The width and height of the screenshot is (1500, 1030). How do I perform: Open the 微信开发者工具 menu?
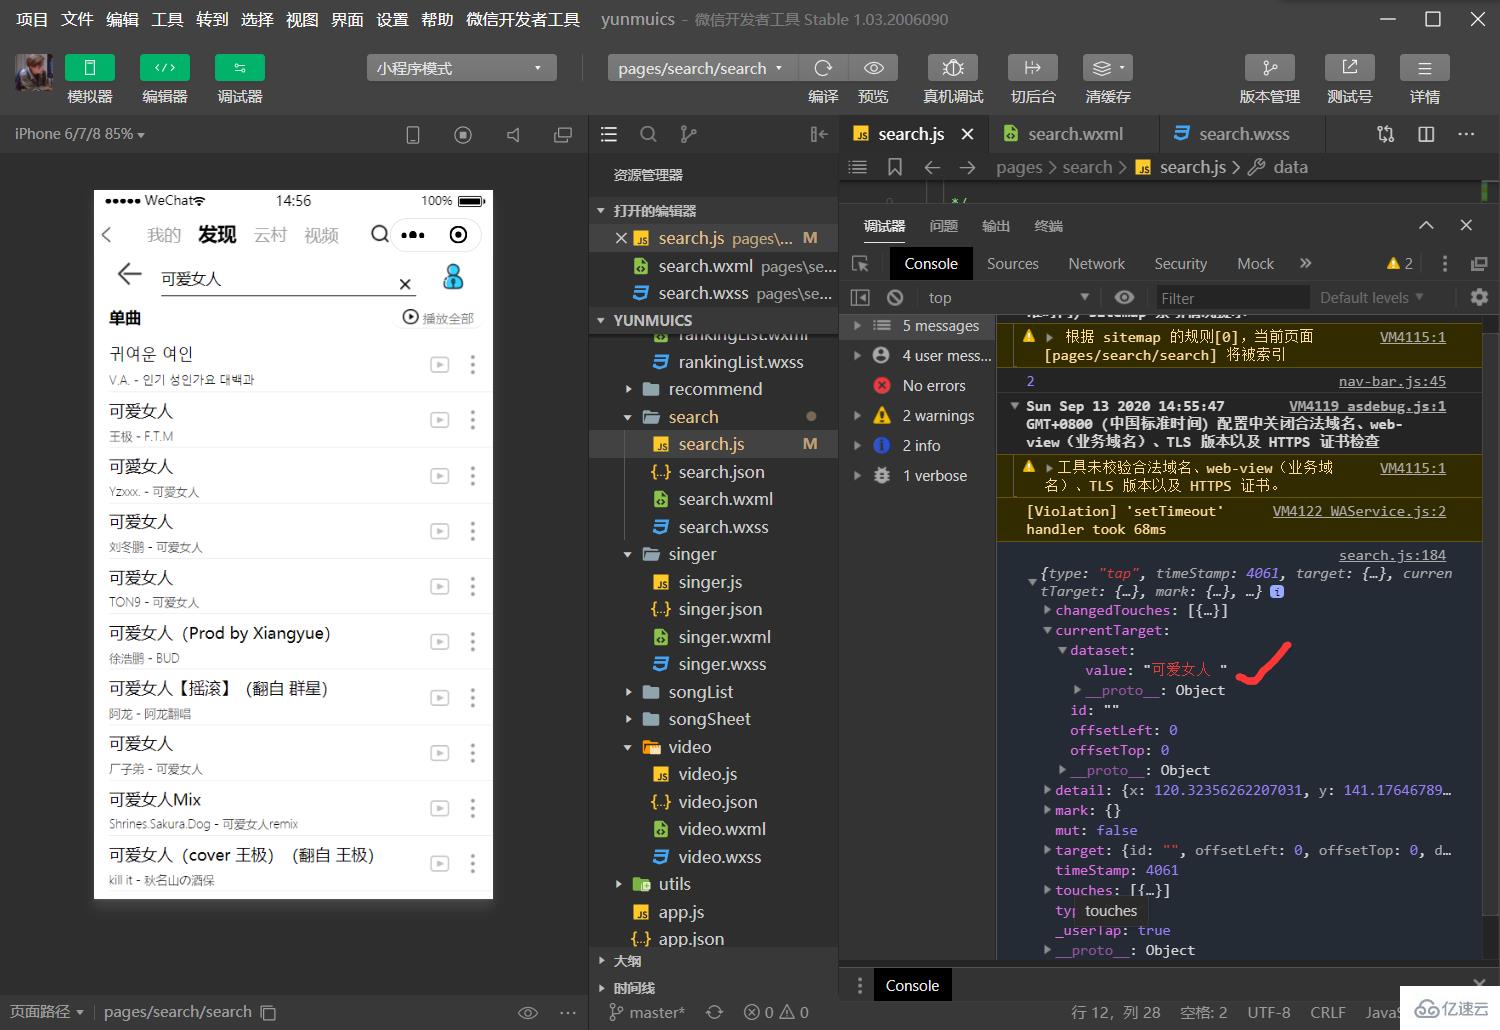coord(523,19)
